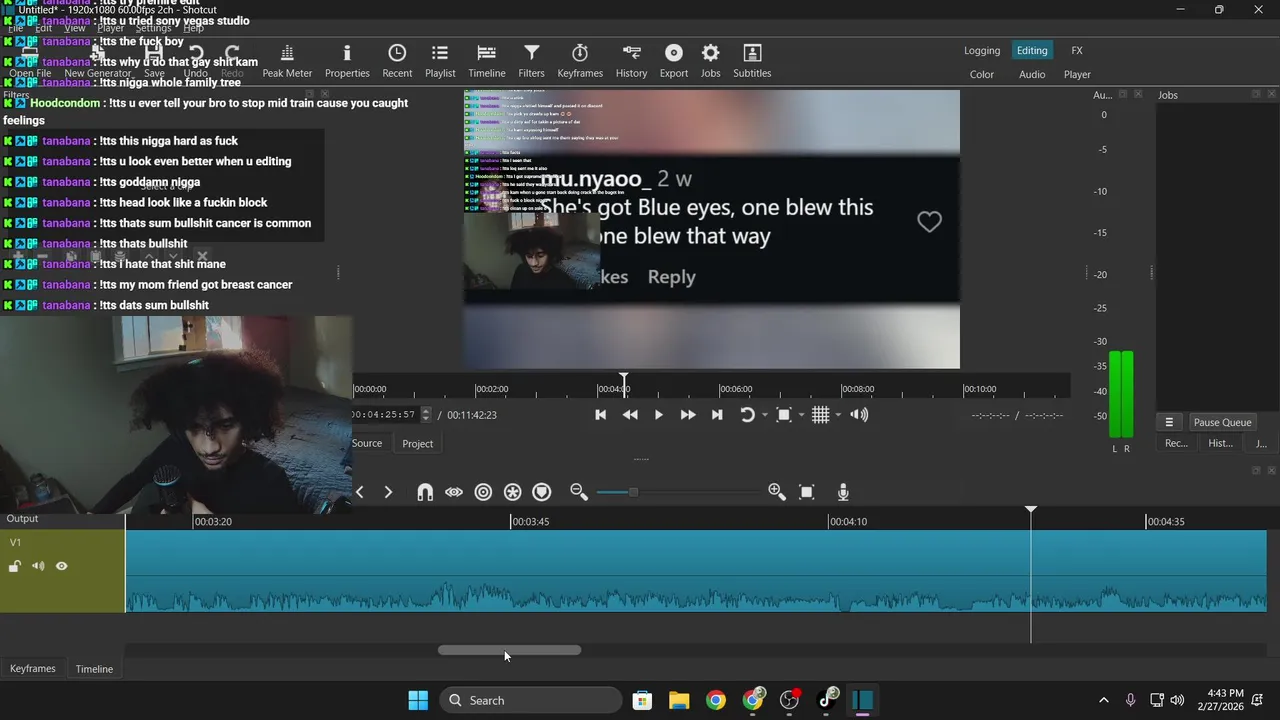1280x720 pixels.
Task: Go to previous marker on timeline toolbar
Action: tap(360, 492)
